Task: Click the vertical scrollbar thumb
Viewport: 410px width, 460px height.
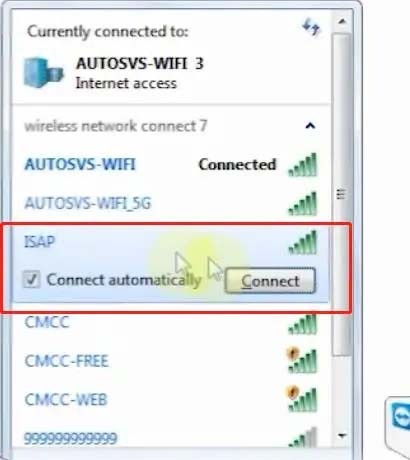Action: pyautogui.click(x=342, y=194)
